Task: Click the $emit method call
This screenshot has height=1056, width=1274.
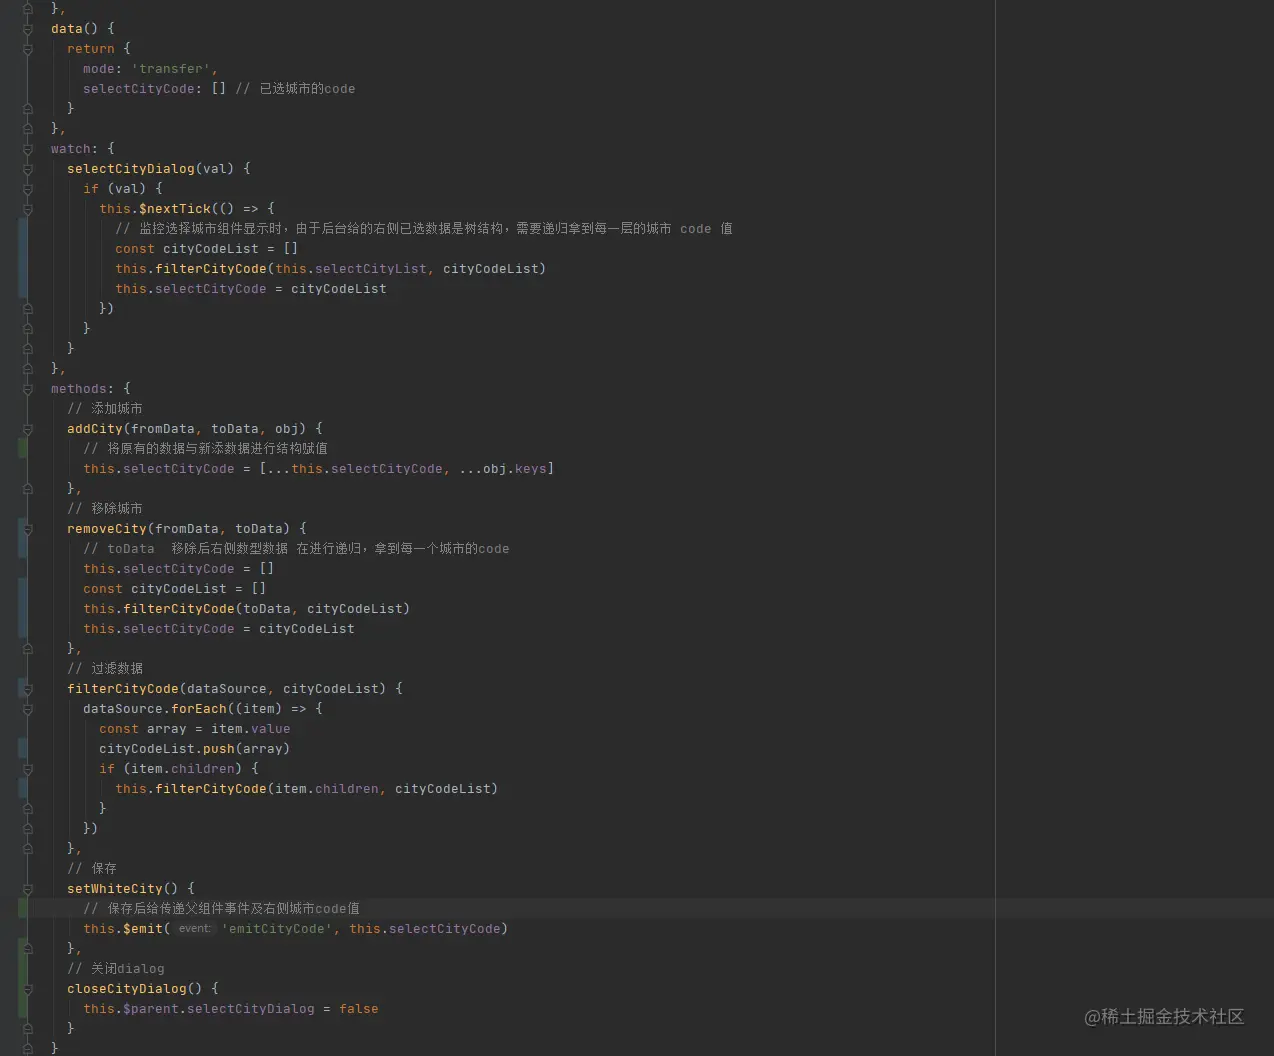Action: coord(143,929)
